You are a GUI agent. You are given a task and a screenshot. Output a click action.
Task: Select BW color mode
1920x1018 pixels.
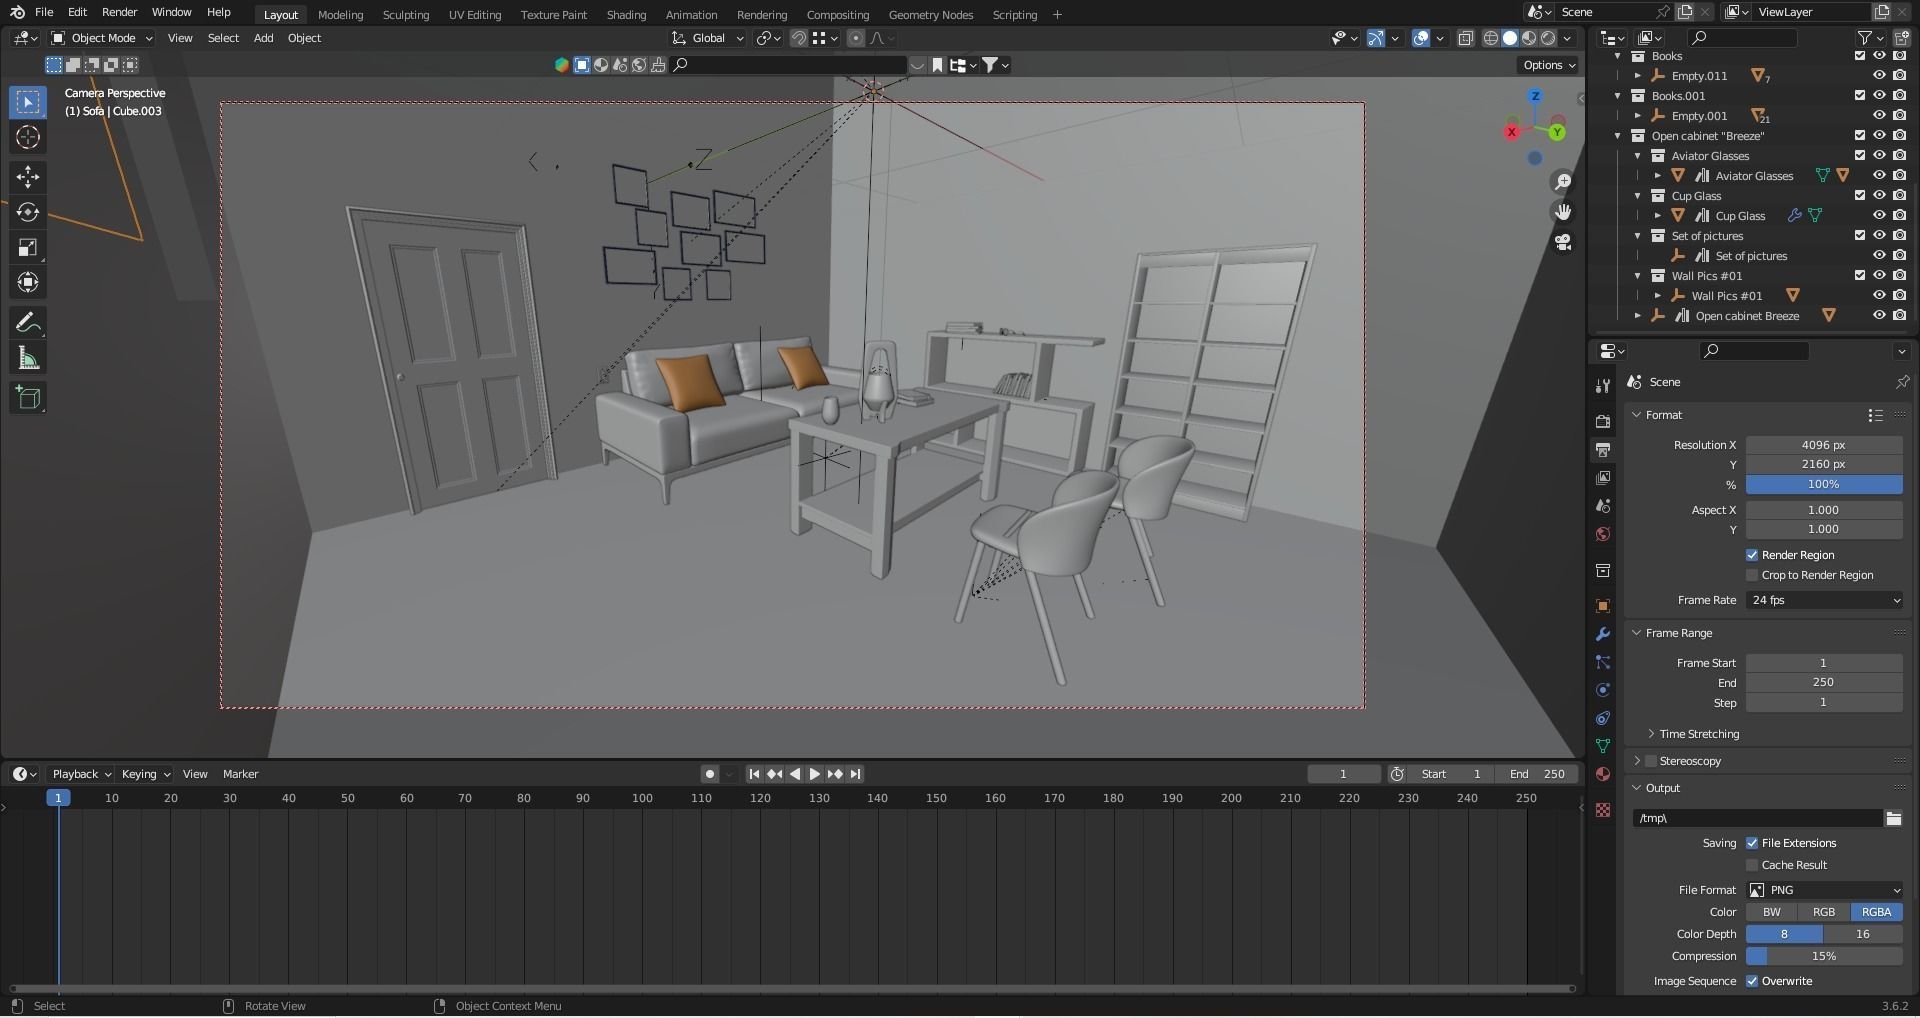1771,912
